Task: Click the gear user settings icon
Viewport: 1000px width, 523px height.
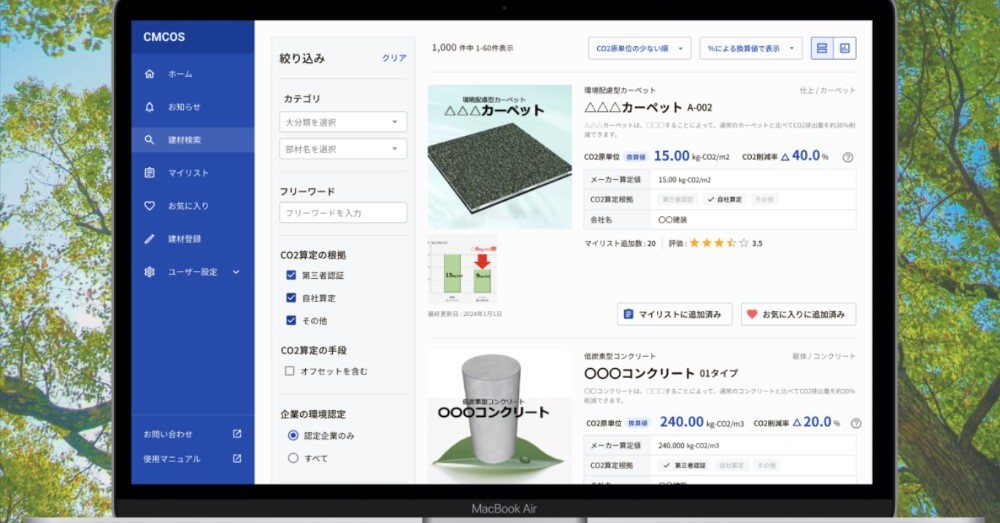Action: point(149,272)
